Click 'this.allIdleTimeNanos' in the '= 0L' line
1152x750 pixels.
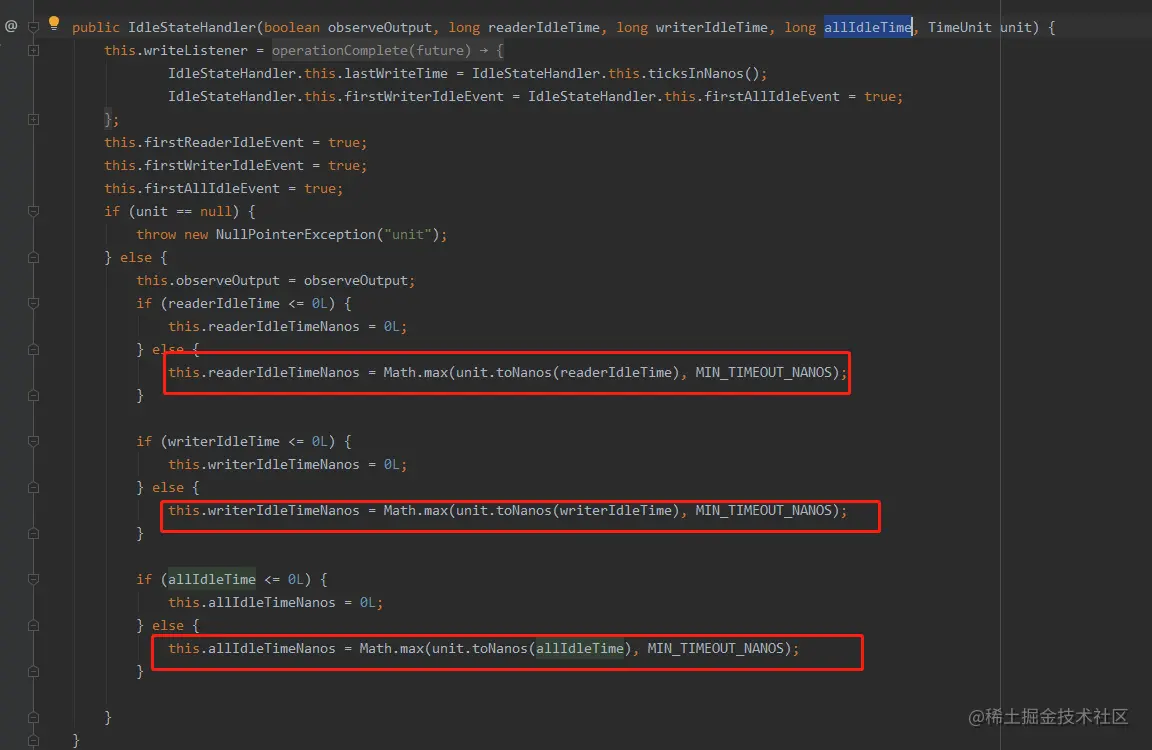coord(252,602)
